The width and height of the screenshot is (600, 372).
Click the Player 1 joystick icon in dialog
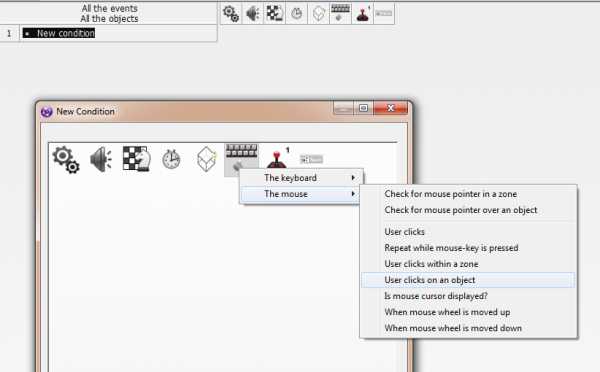click(277, 158)
